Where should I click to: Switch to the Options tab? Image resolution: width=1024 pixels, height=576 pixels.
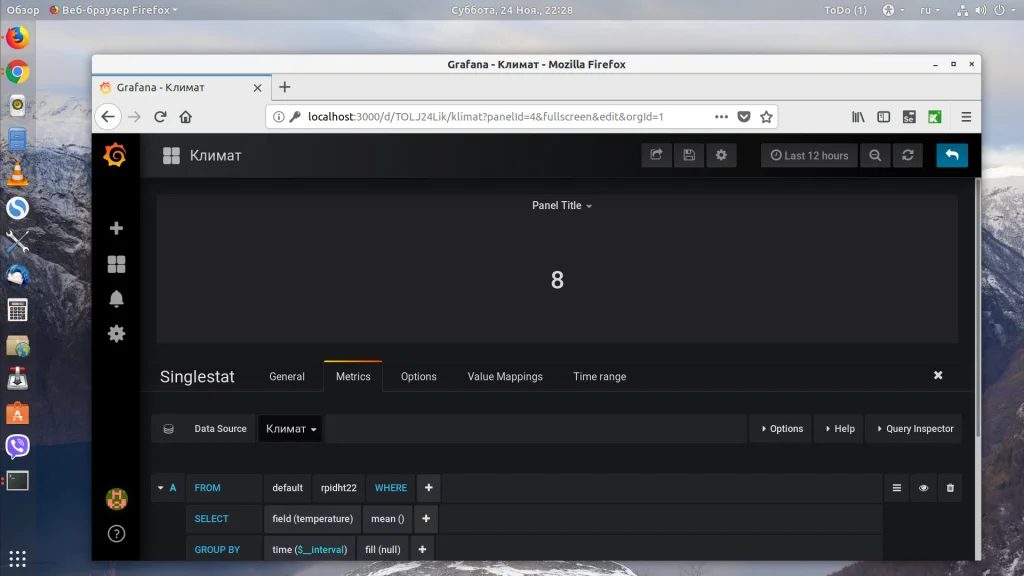pos(418,377)
